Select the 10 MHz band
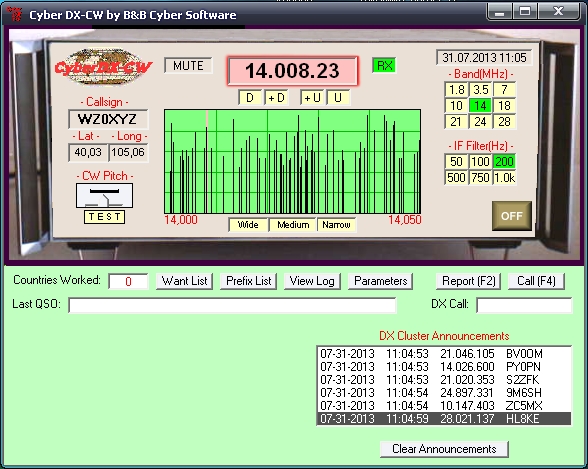 pos(456,106)
